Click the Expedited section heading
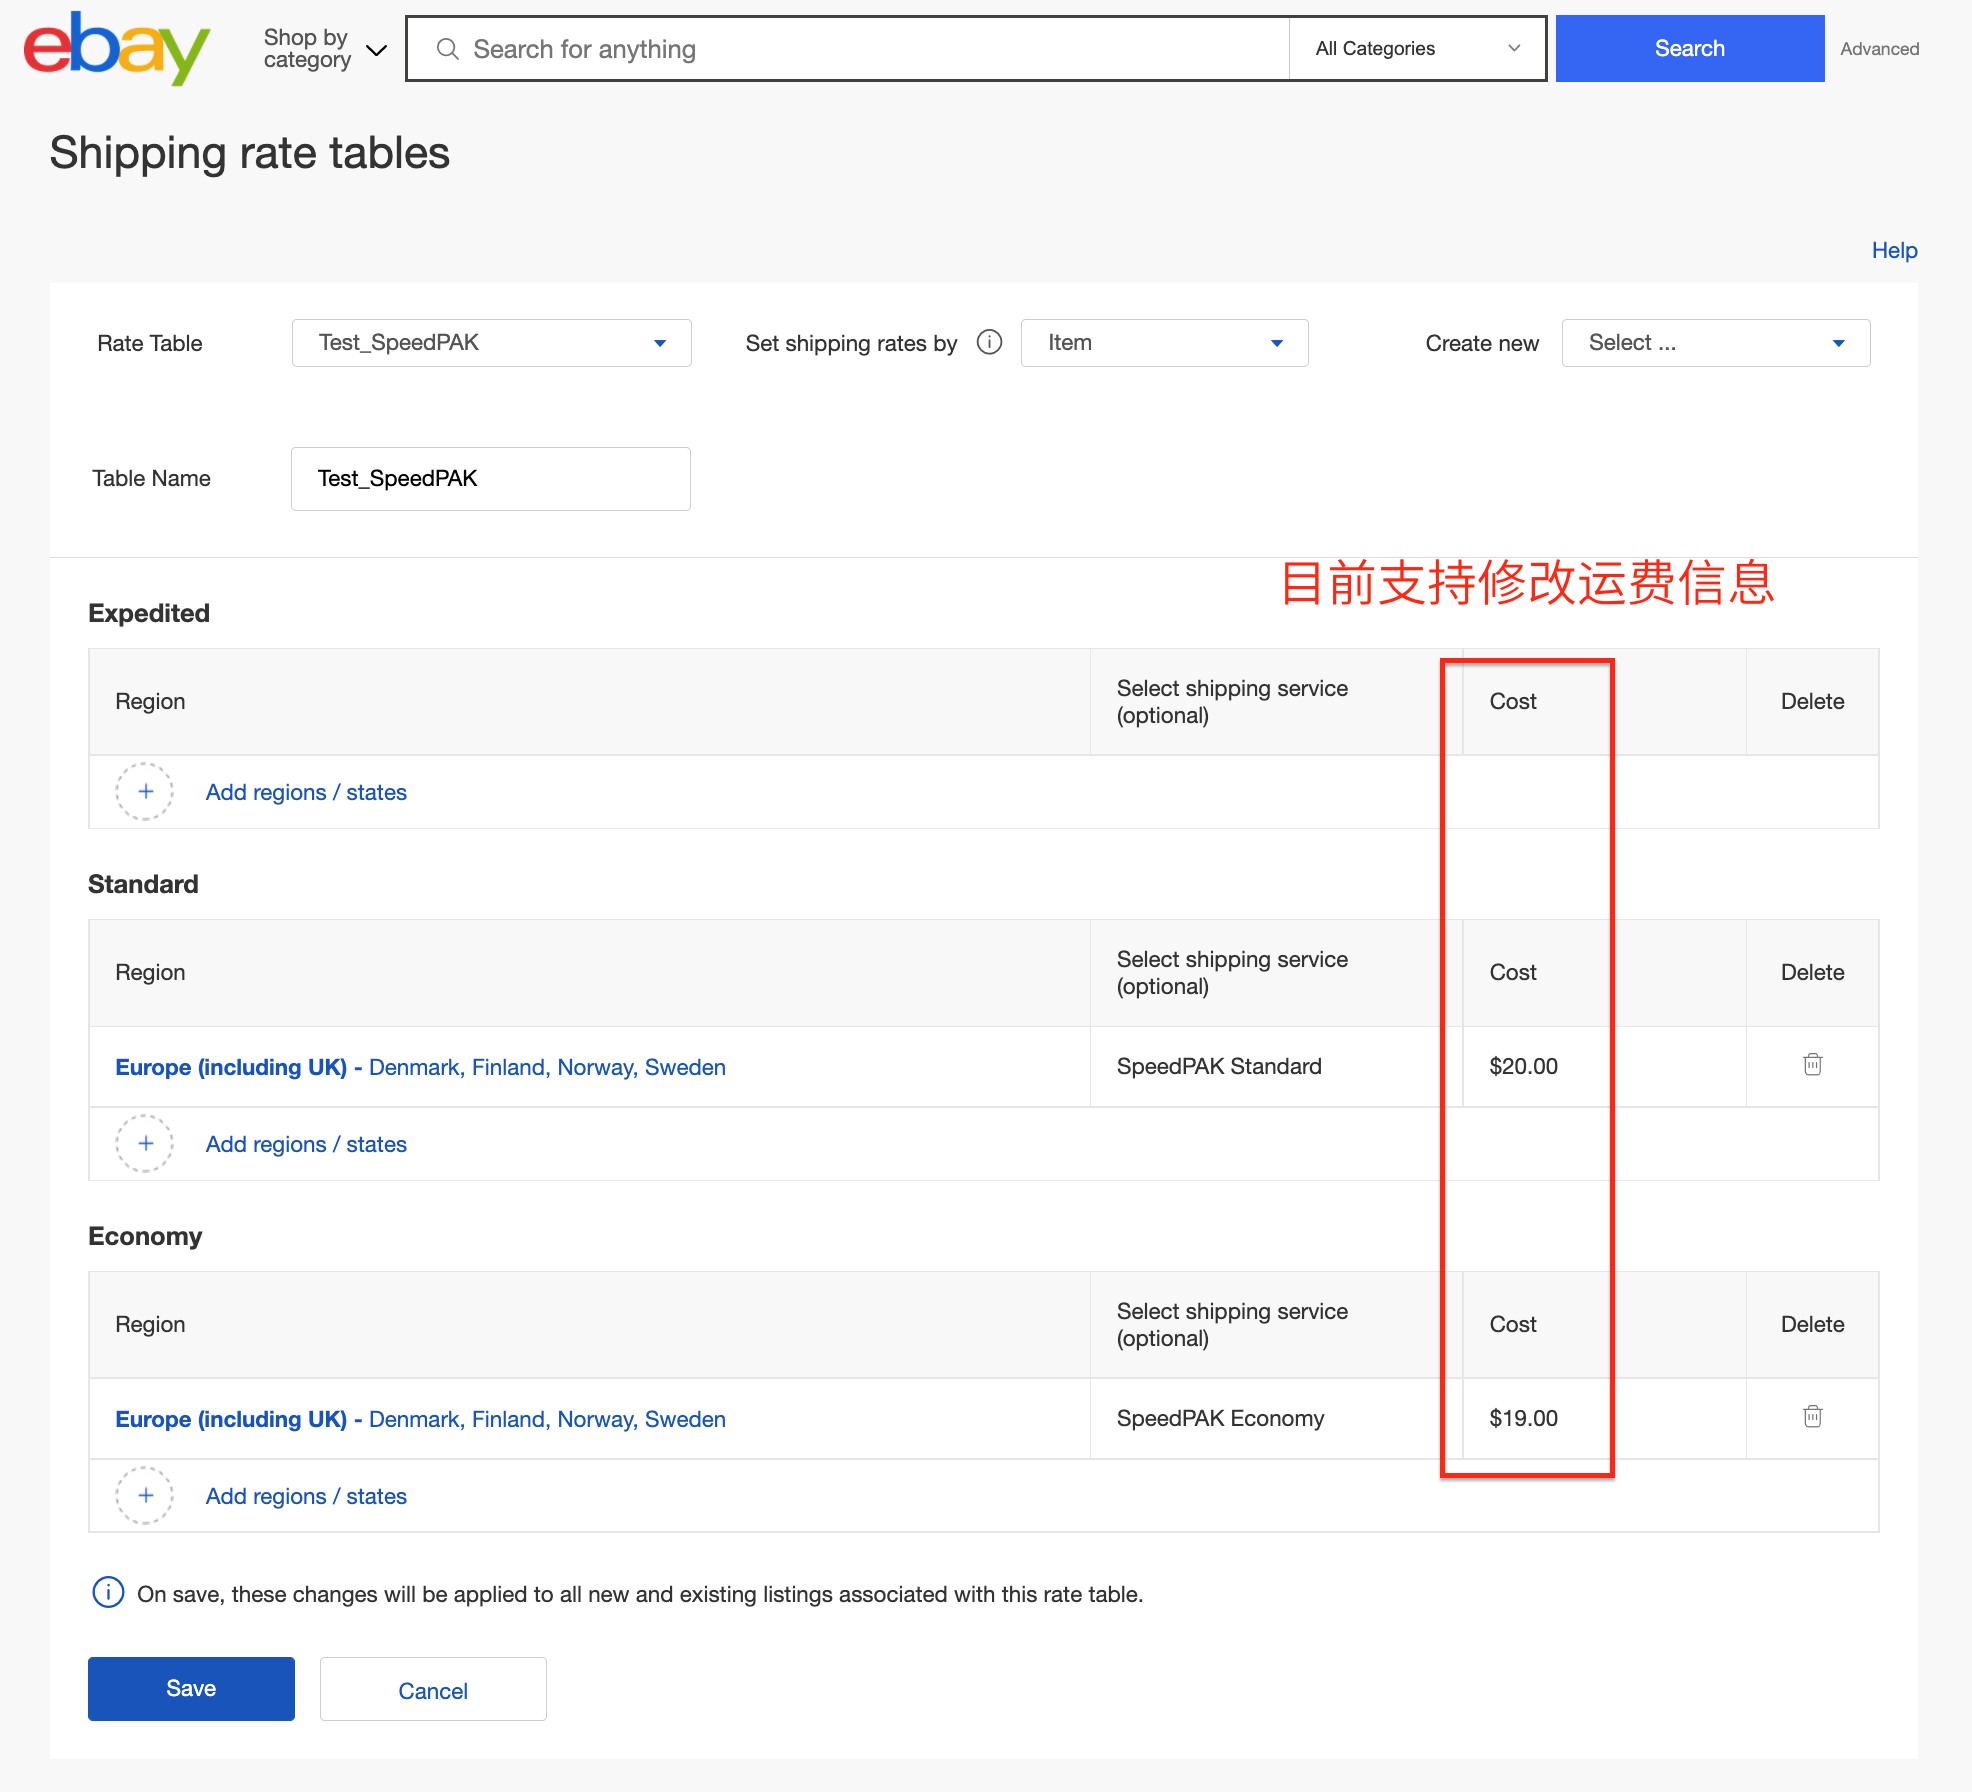The image size is (1972, 1792). [x=149, y=613]
